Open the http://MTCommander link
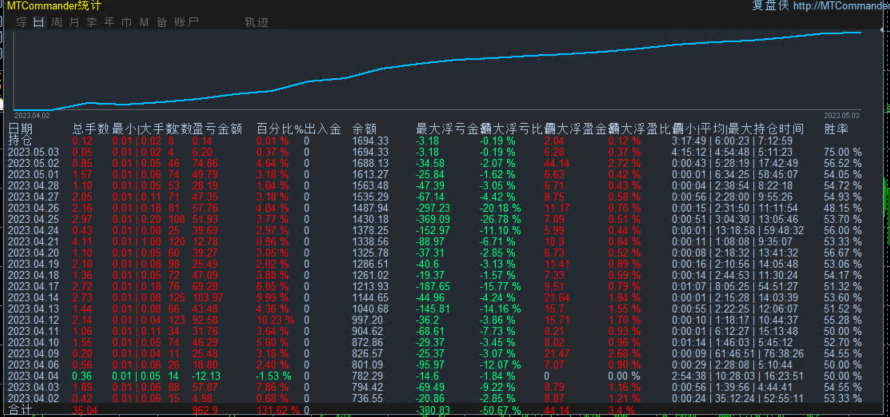Viewport: 890px width, 417px height. coord(841,6)
